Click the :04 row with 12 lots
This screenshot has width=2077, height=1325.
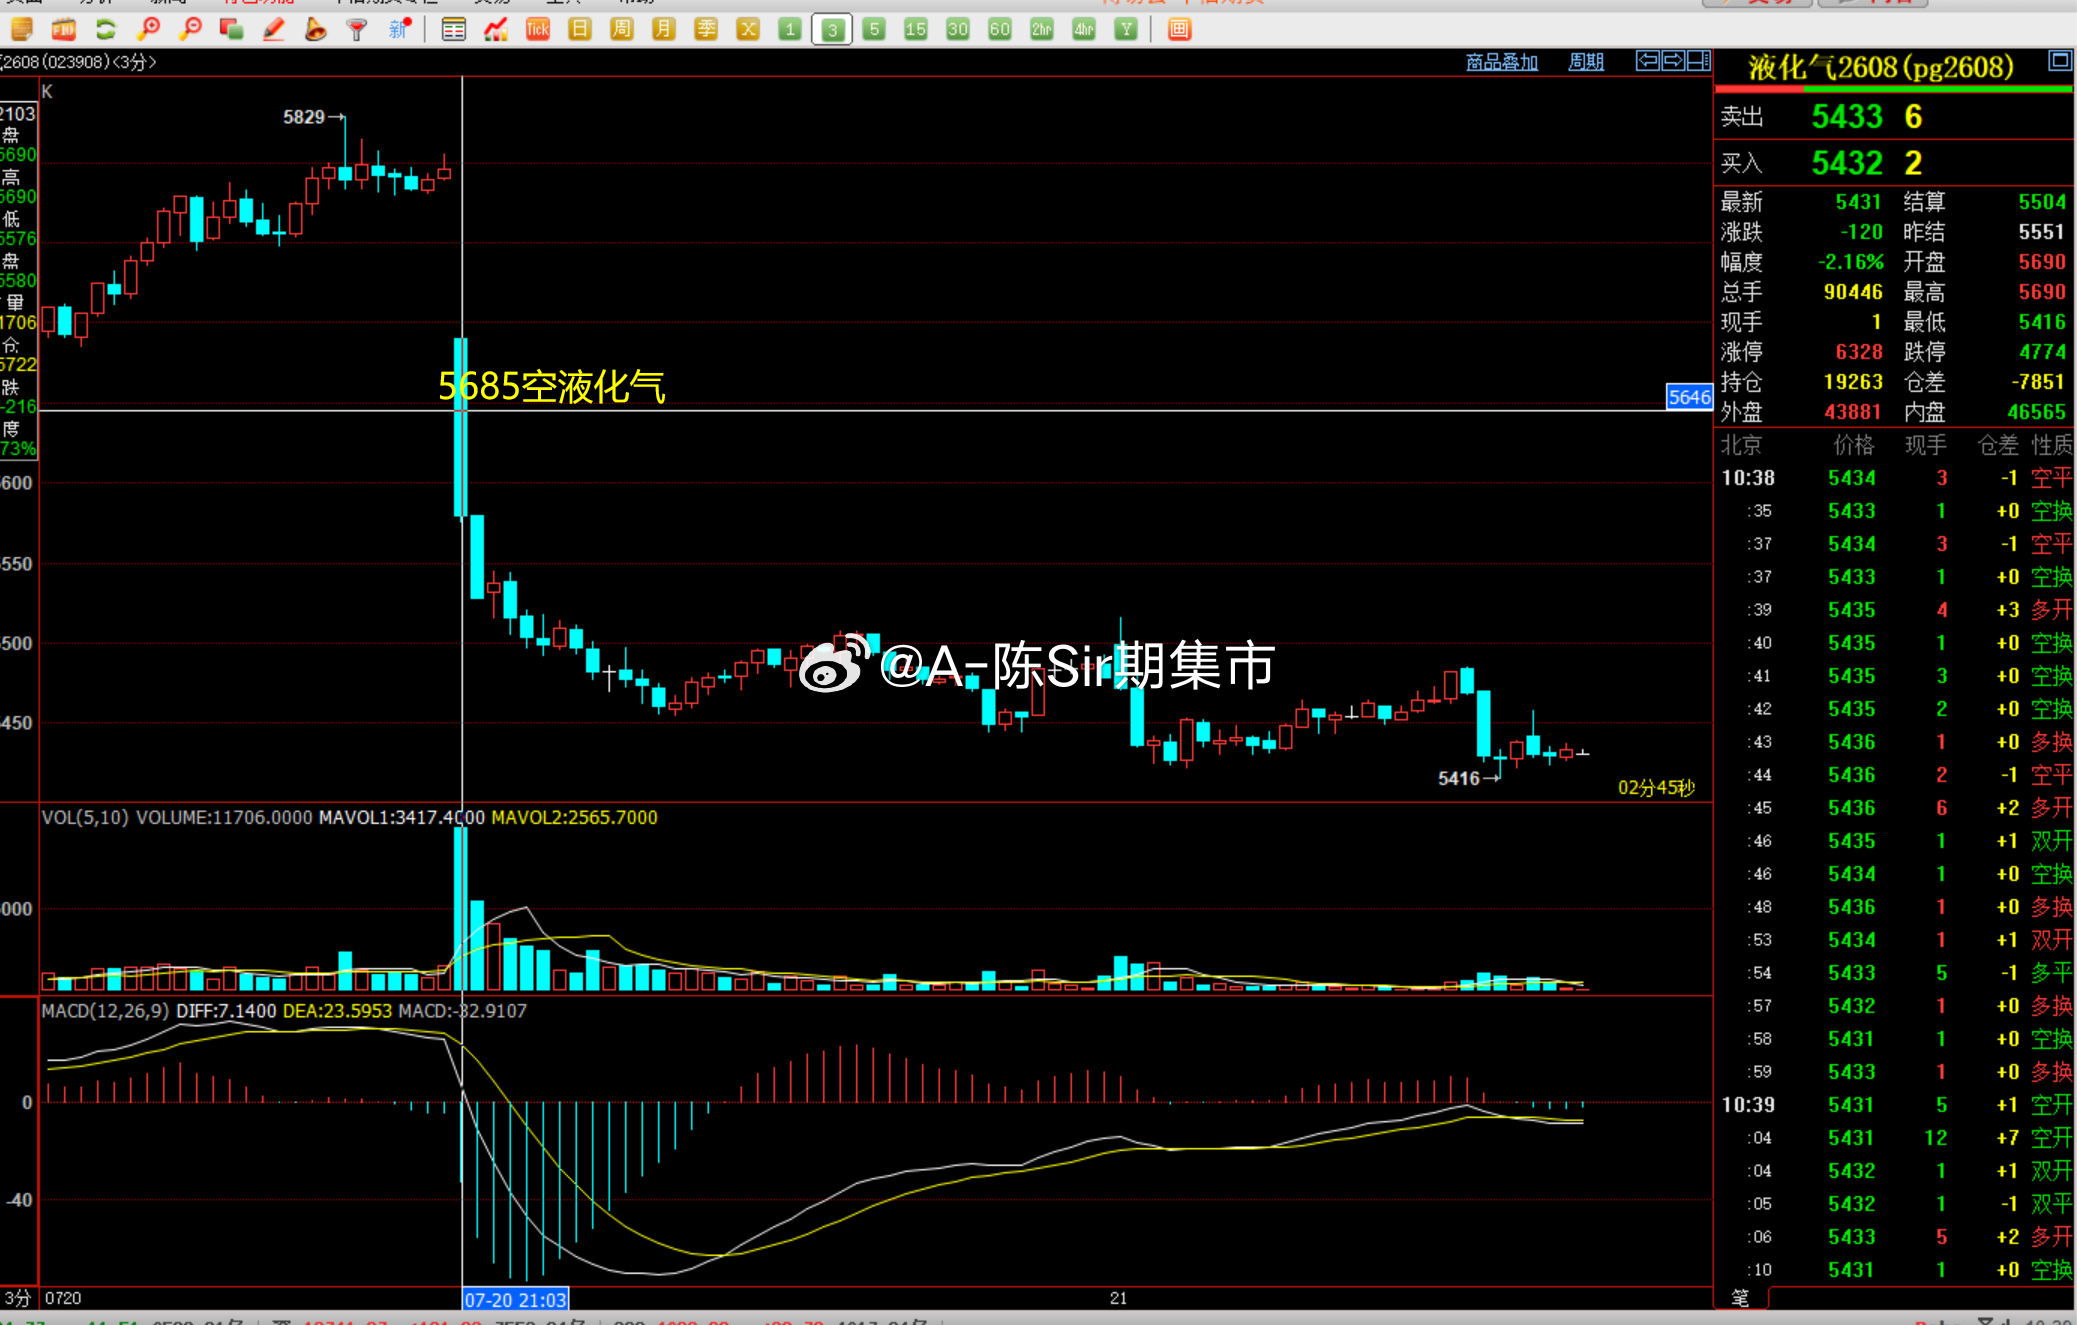1895,1138
